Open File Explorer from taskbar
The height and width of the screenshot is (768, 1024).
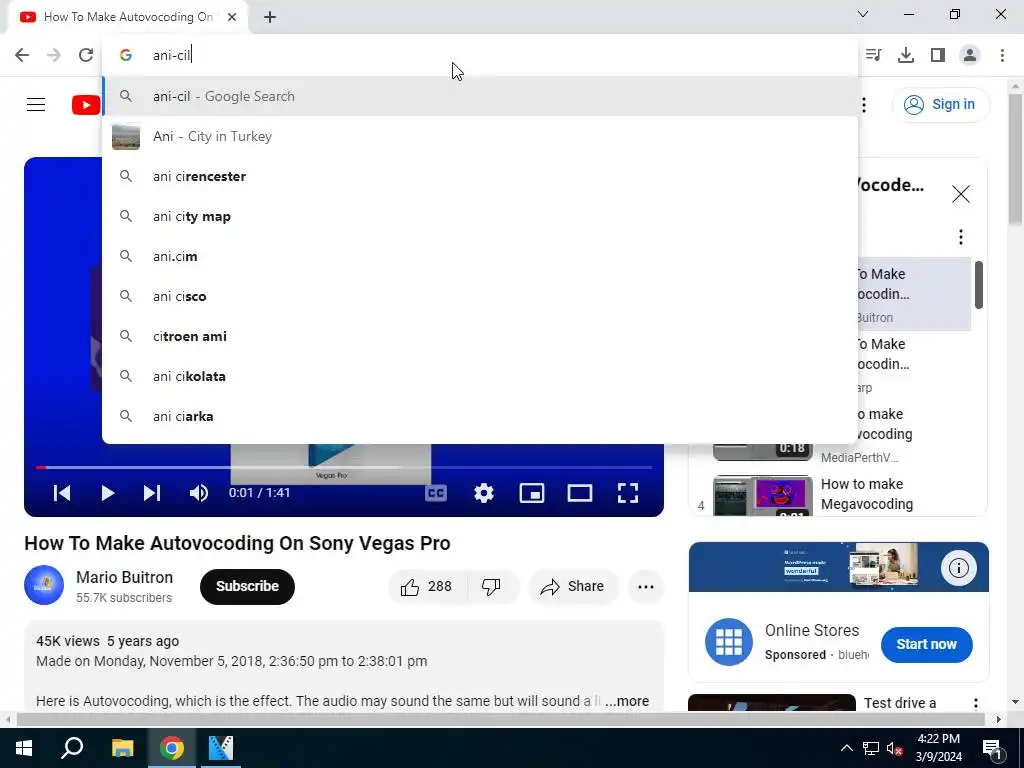pos(122,748)
